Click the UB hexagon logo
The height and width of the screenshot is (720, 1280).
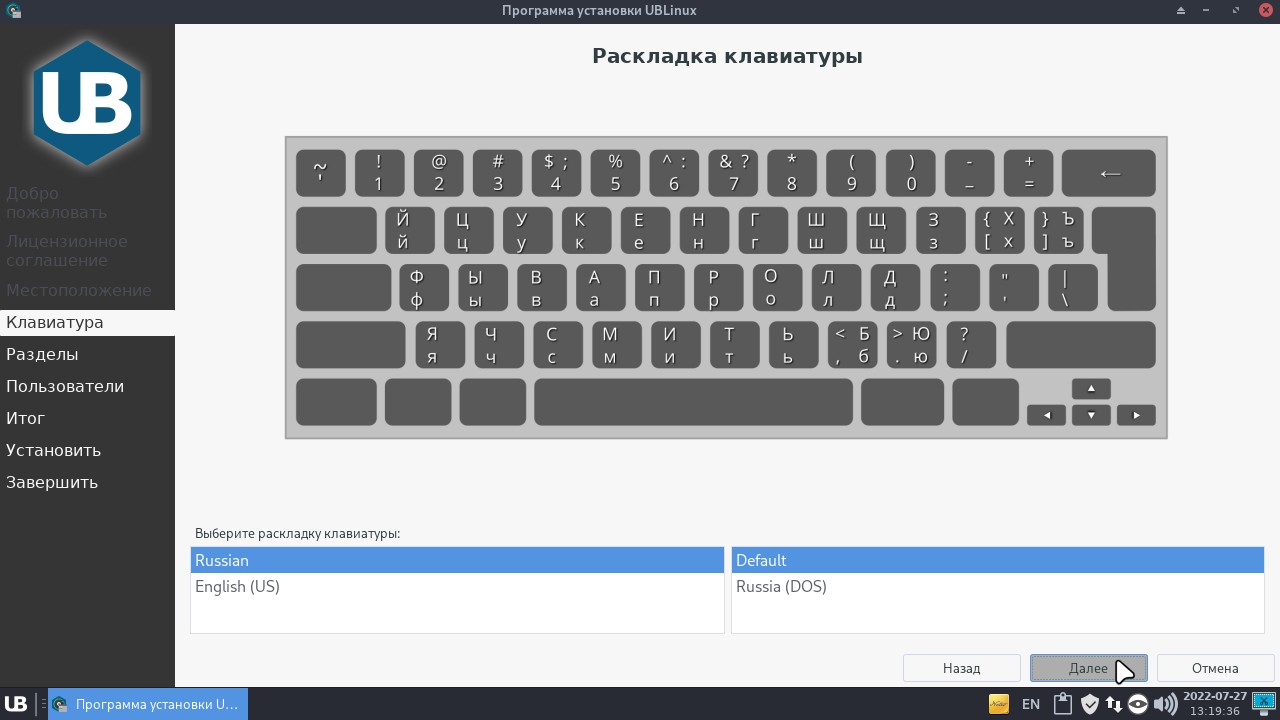tap(87, 103)
